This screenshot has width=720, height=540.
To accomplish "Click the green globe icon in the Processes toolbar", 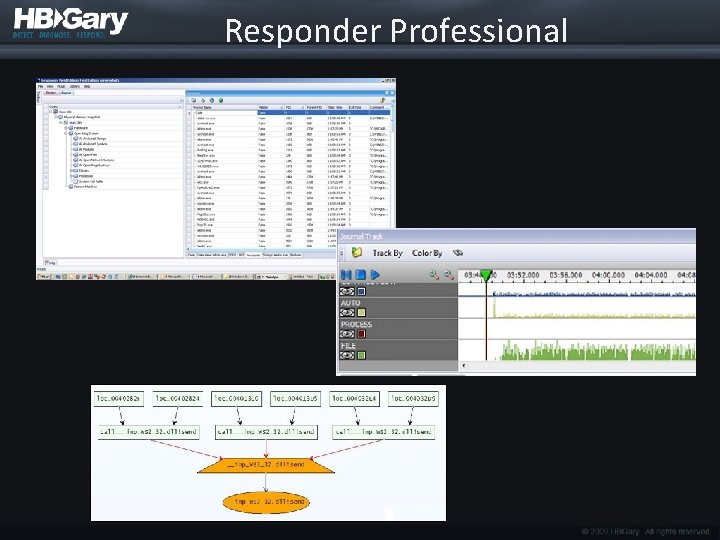I will (x=221, y=100).
